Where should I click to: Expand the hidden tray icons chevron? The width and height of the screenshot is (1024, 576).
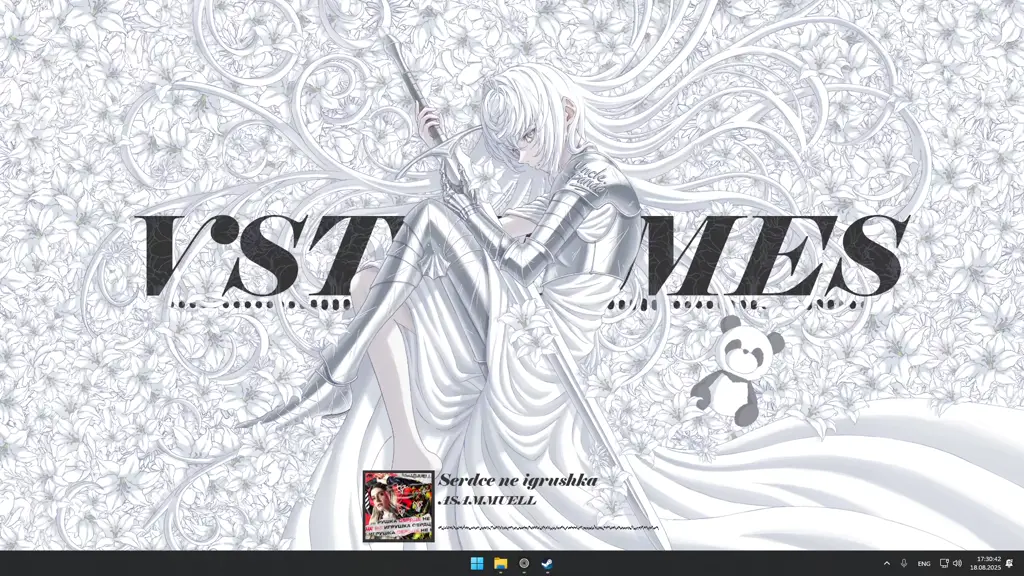[886, 563]
